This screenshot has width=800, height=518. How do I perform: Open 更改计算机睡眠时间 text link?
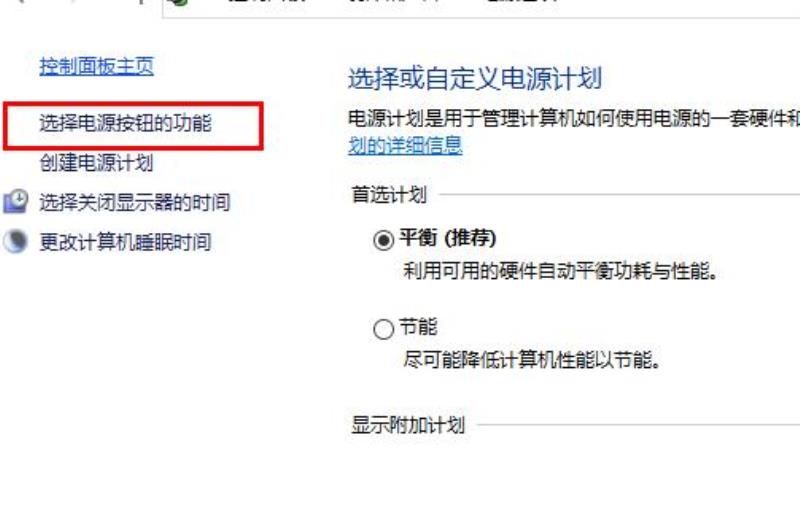[x=126, y=242]
